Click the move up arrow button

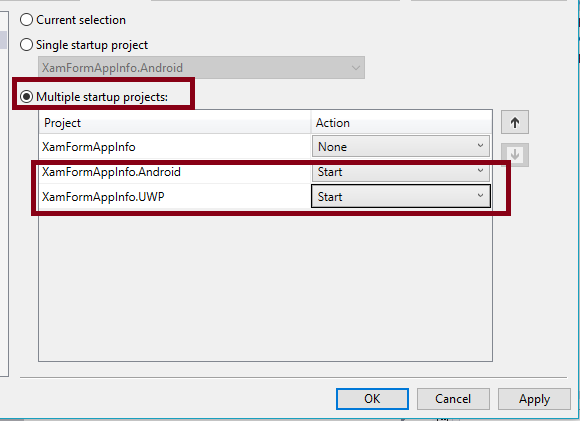click(x=515, y=122)
